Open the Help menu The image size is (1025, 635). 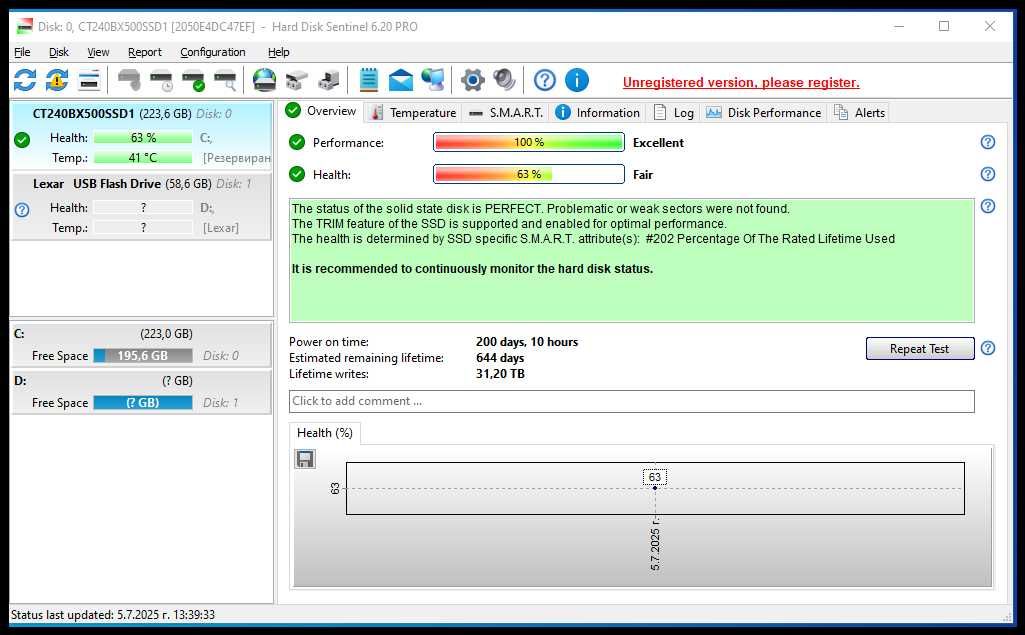pos(278,52)
